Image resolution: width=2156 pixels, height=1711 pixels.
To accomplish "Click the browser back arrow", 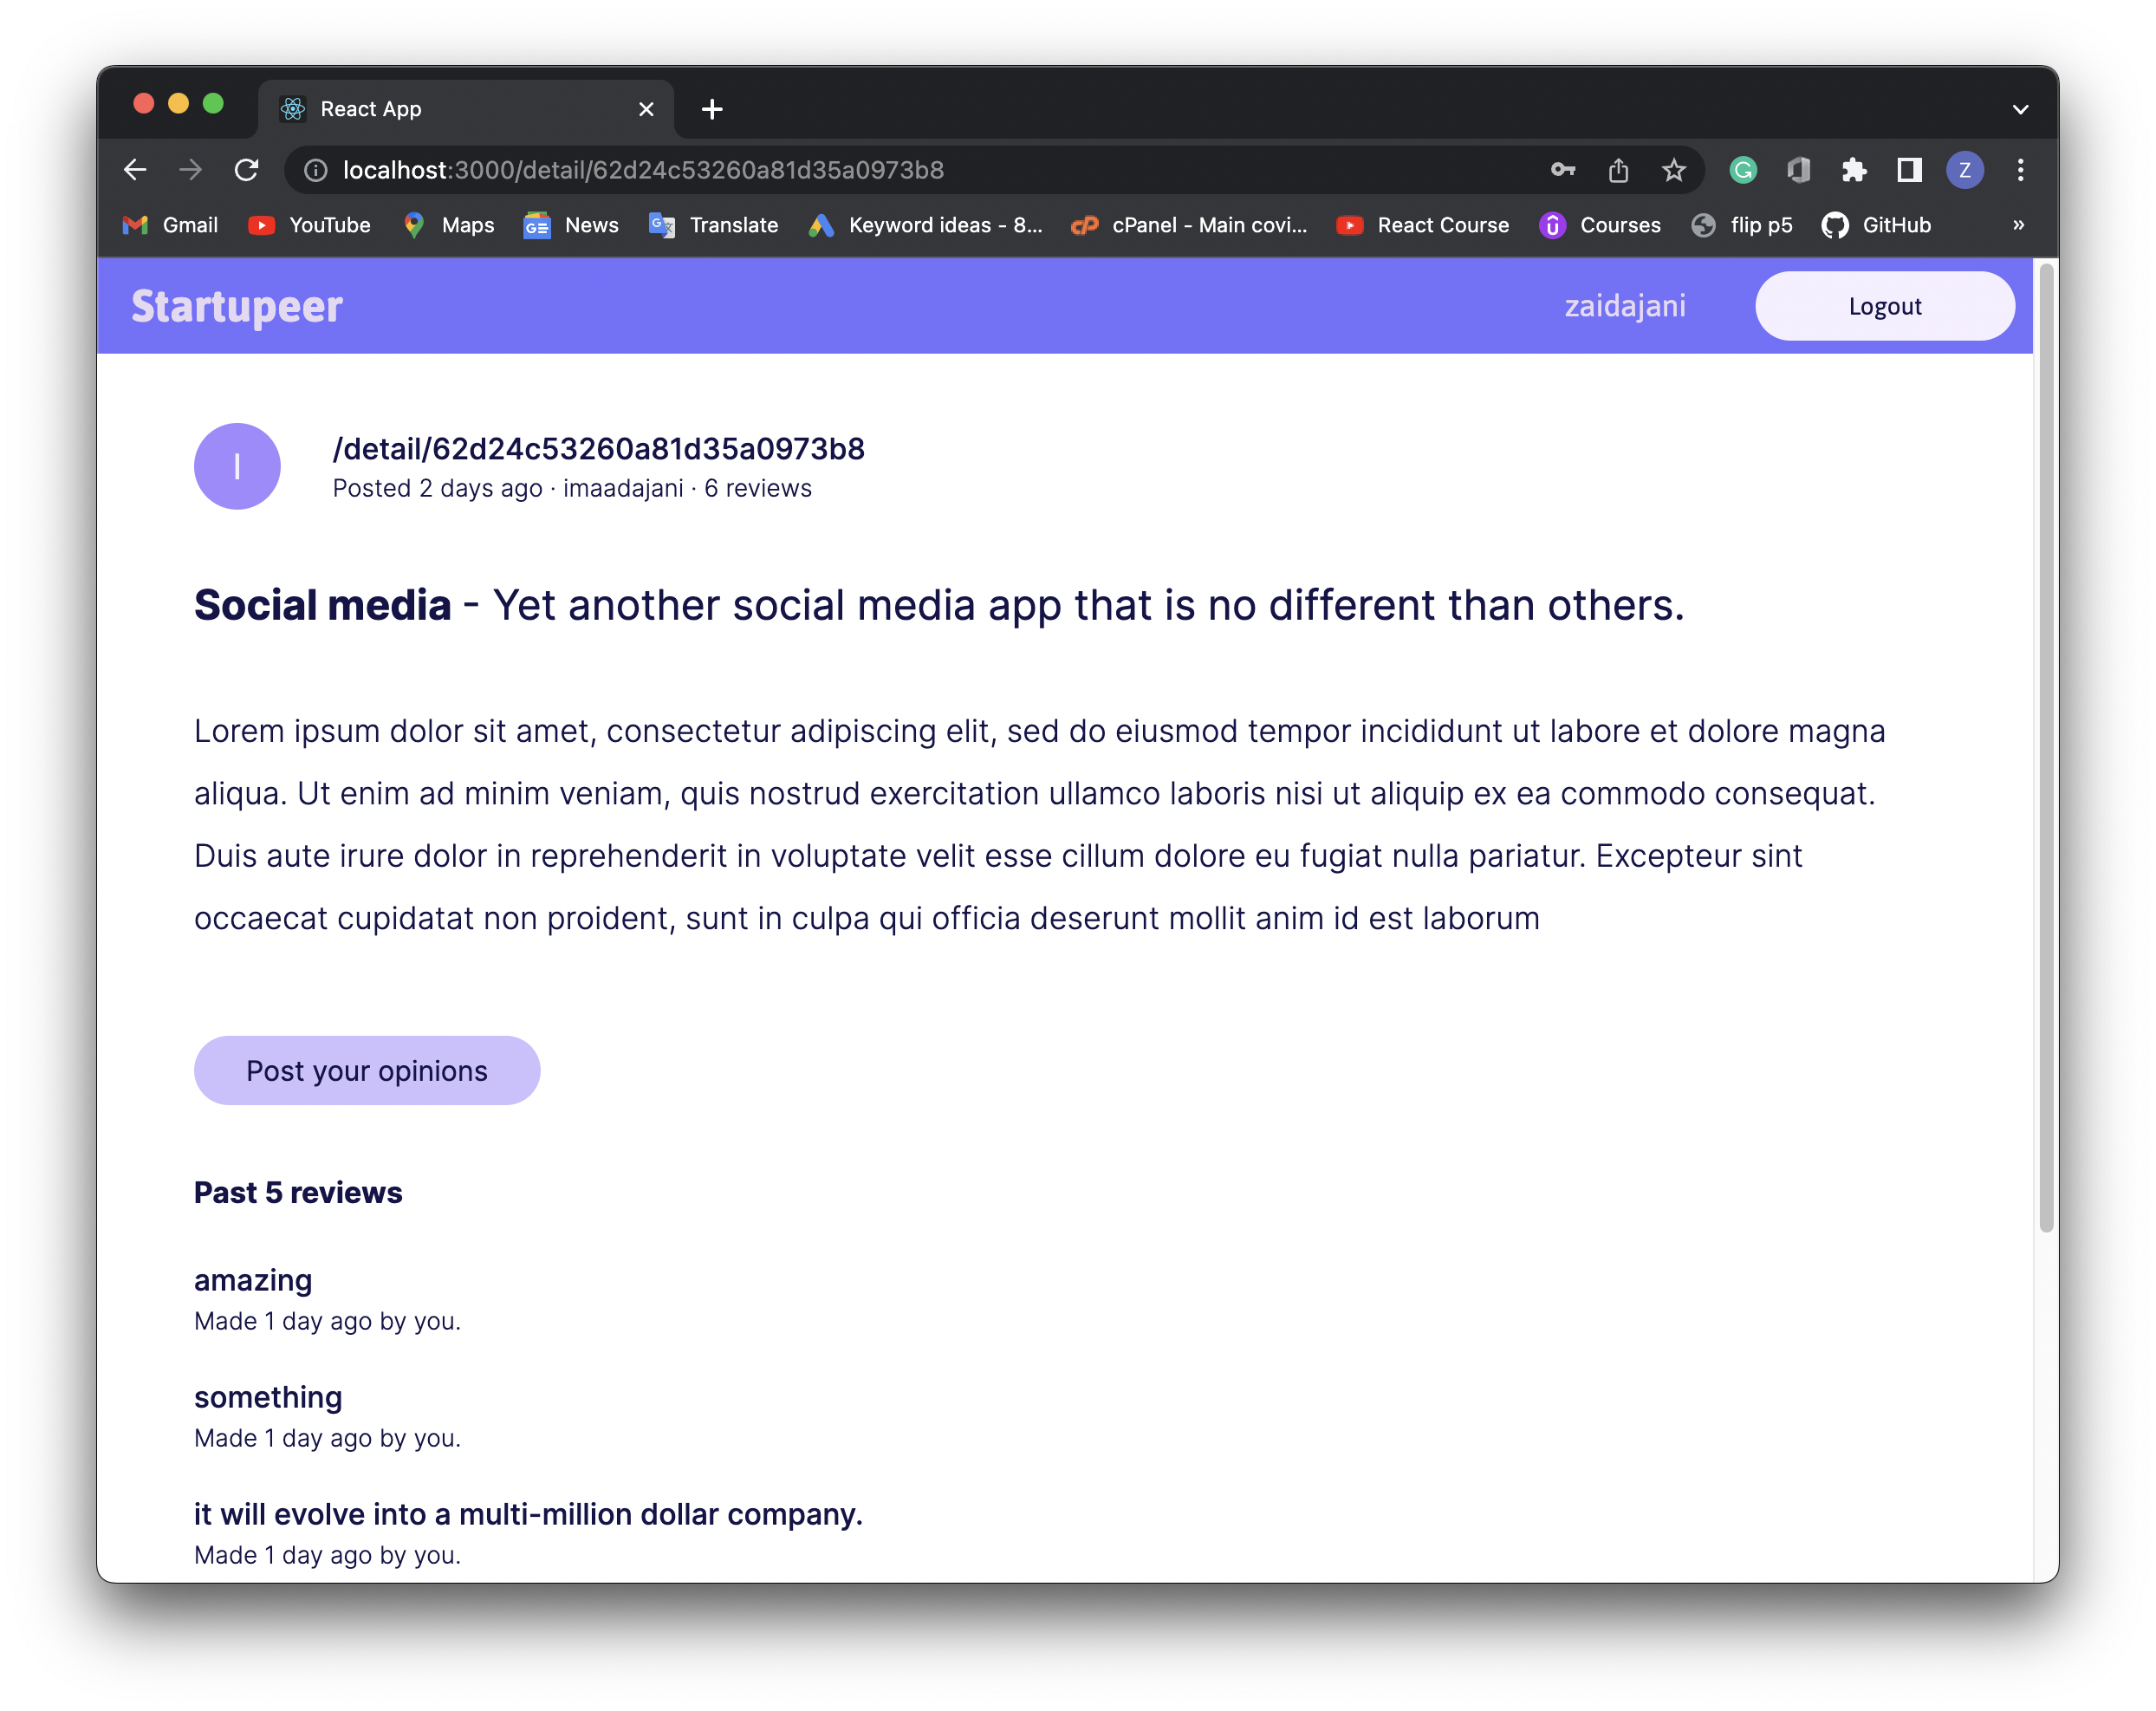I will (x=135, y=170).
